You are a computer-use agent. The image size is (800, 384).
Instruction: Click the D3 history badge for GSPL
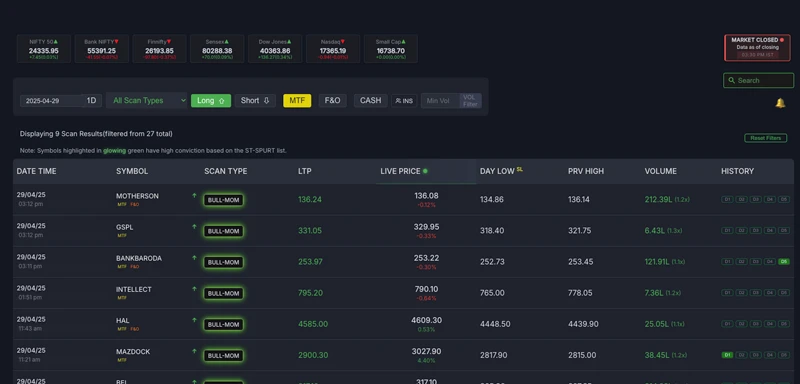point(756,231)
